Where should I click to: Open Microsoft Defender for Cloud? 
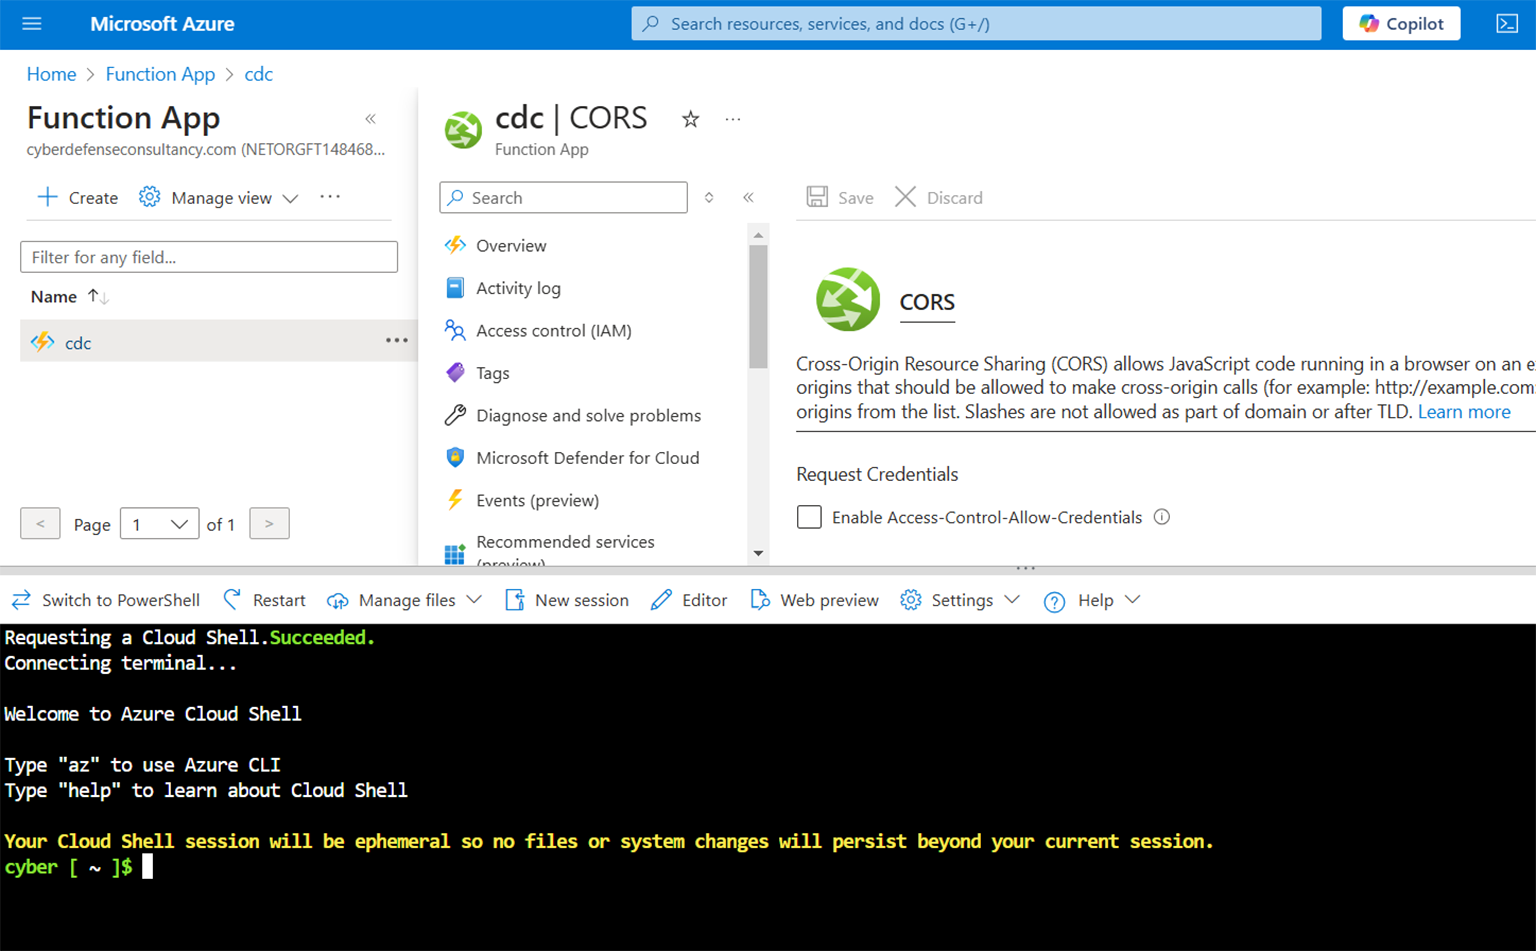[x=587, y=458]
